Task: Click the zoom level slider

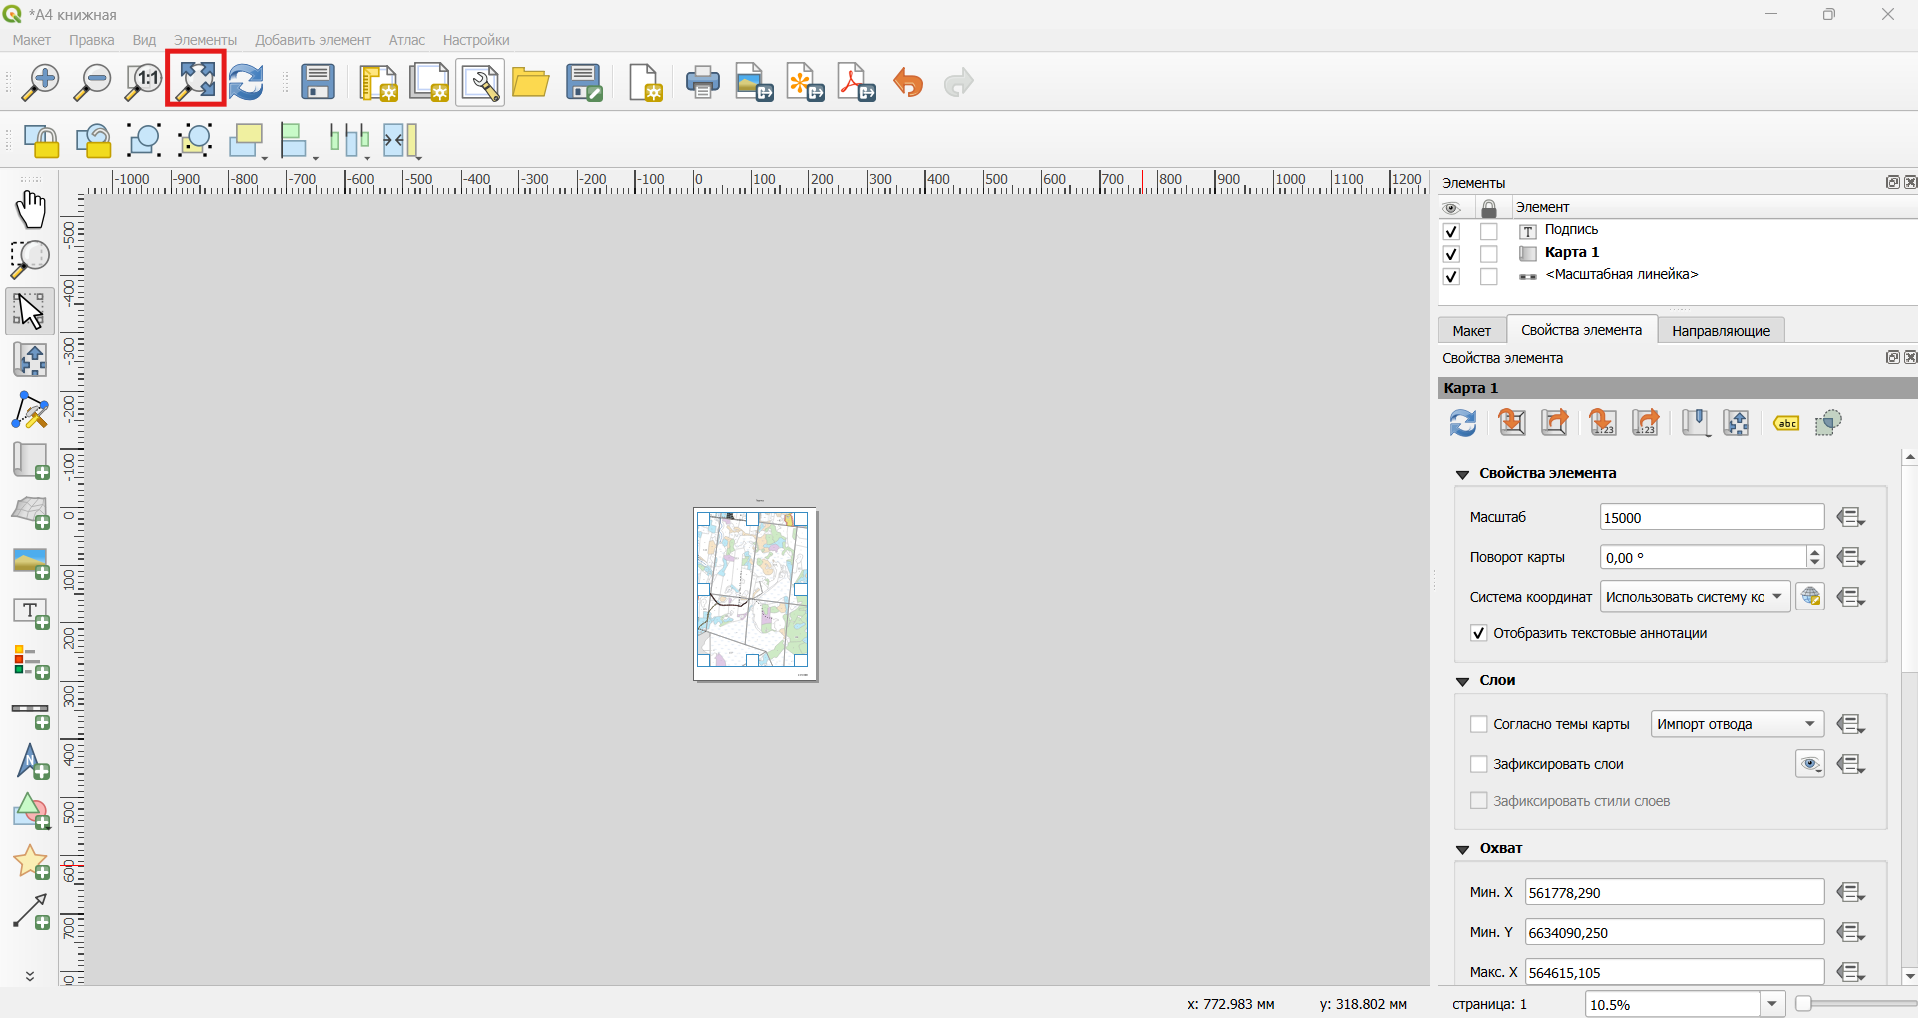Action: 1856,1003
